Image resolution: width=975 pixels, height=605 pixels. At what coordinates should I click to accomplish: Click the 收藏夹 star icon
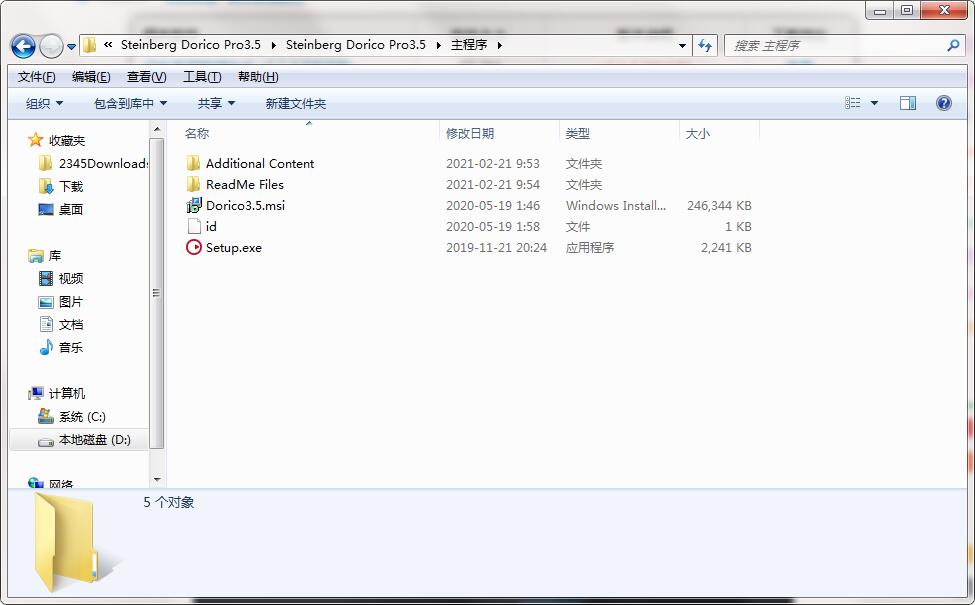[35, 140]
